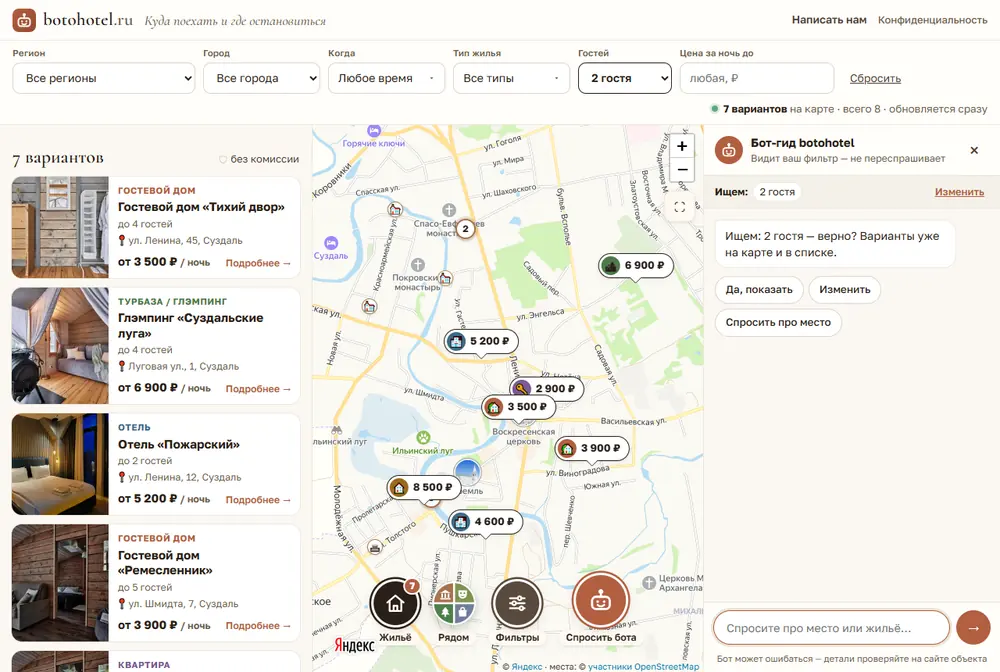Select the 3 900 ₽ map marker
The image size is (1000, 672).
(592, 448)
